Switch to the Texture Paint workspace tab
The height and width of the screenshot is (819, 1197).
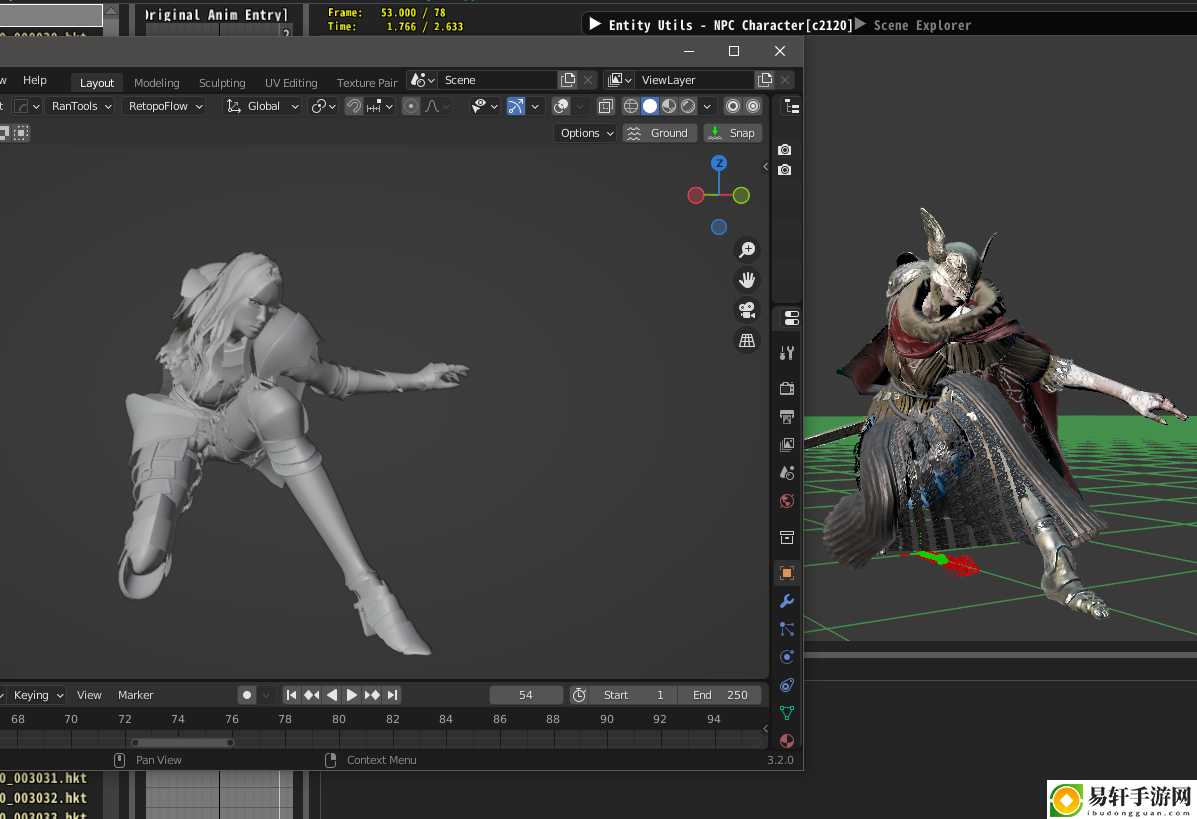[367, 82]
